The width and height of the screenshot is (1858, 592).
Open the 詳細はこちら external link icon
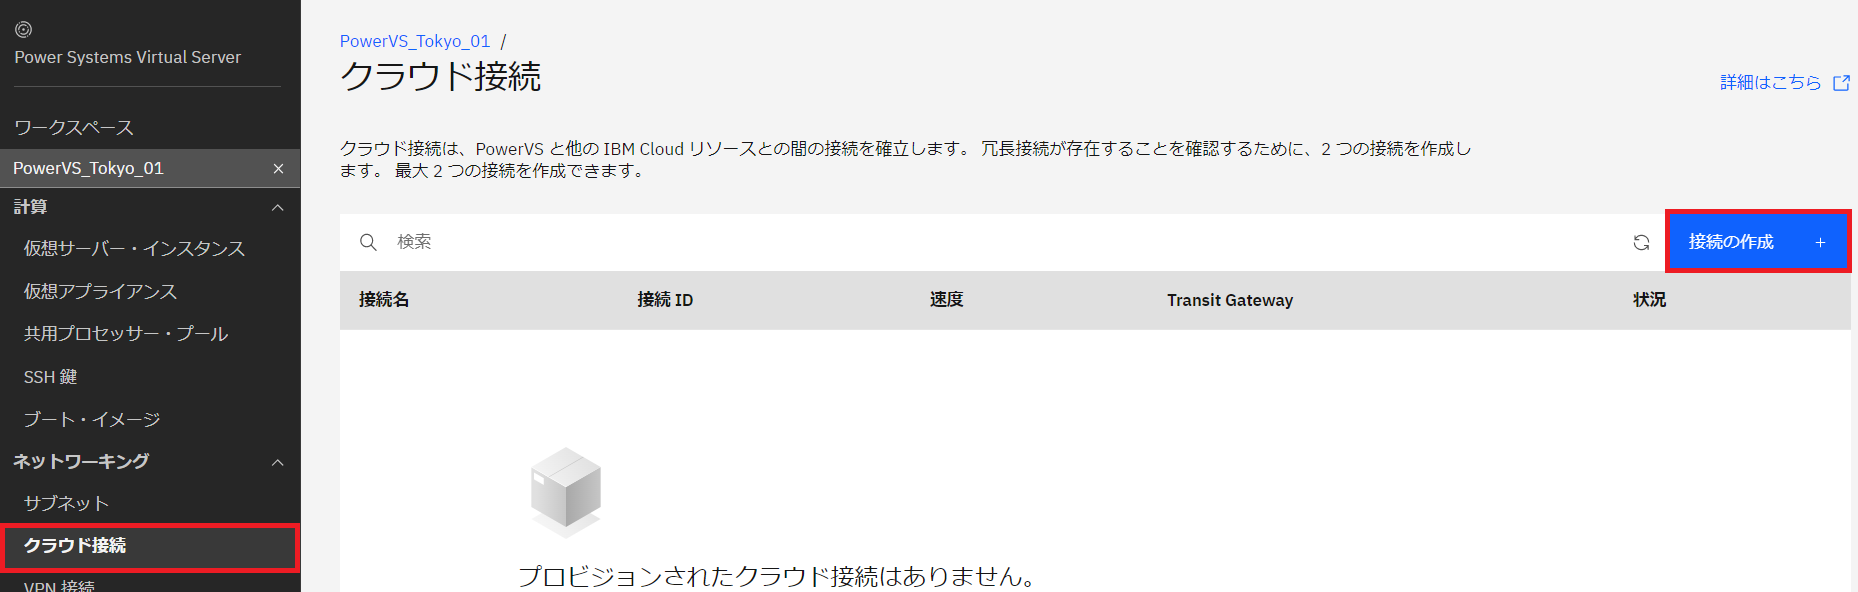tap(1841, 83)
